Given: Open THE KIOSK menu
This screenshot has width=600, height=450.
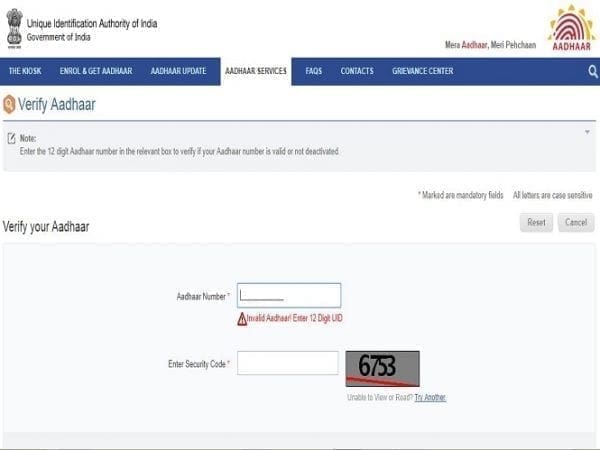Looking at the screenshot, I should (x=25, y=71).
